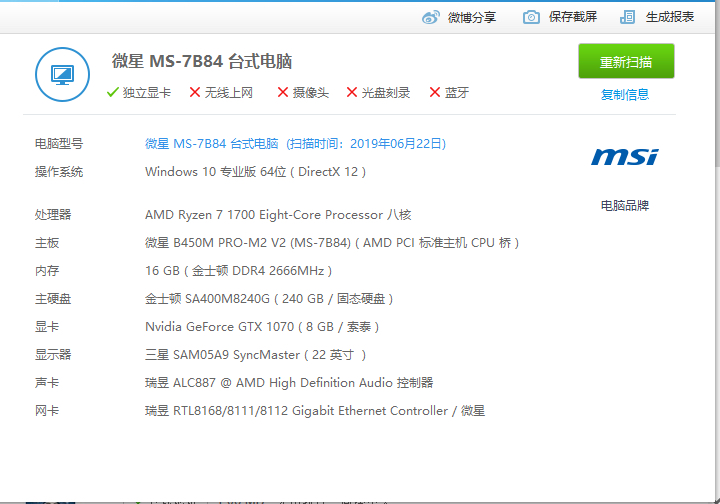Click the 光盘刻录 feature label
The image size is (720, 504).
coord(386,93)
